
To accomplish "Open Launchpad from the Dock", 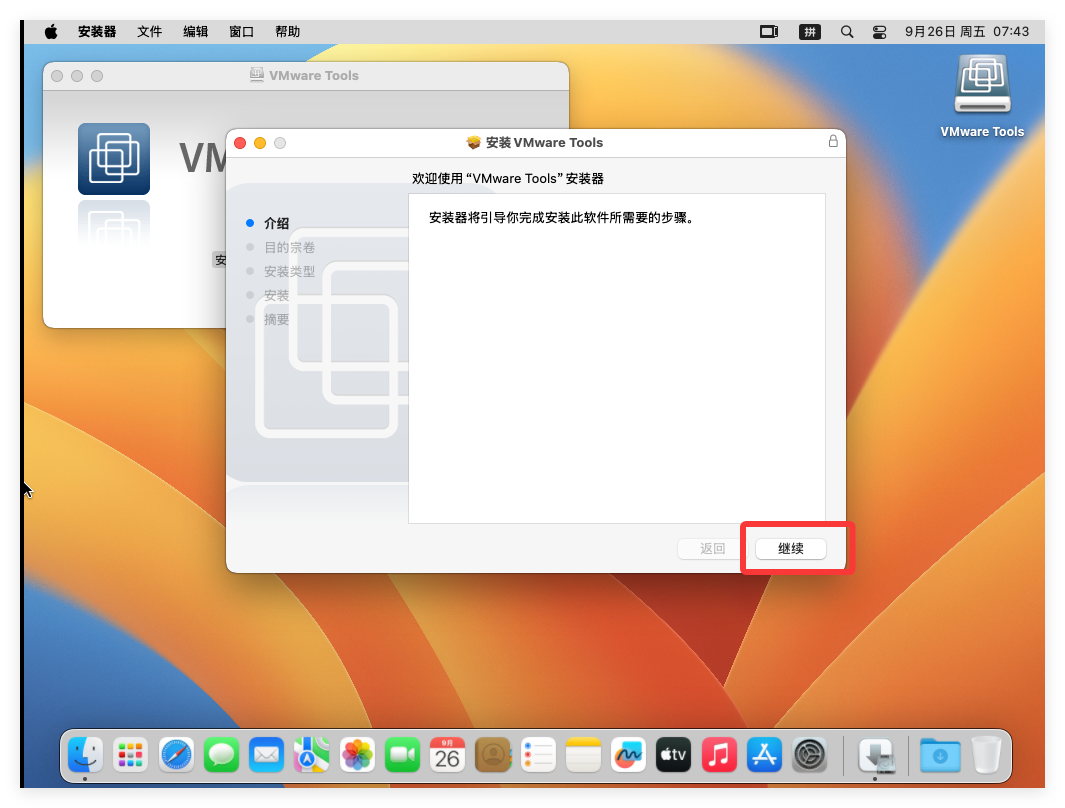I will (x=130, y=755).
